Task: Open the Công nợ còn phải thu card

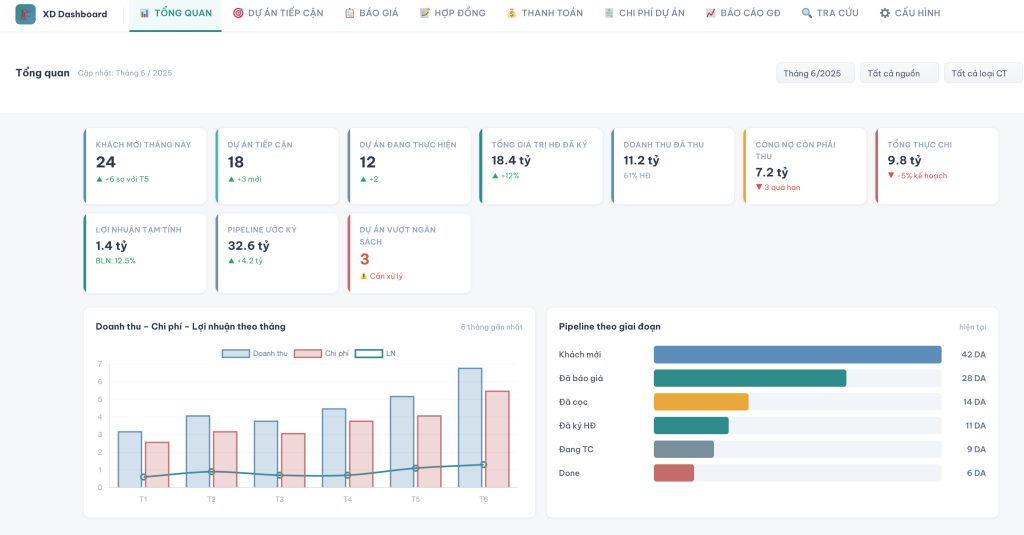Action: 805,166
